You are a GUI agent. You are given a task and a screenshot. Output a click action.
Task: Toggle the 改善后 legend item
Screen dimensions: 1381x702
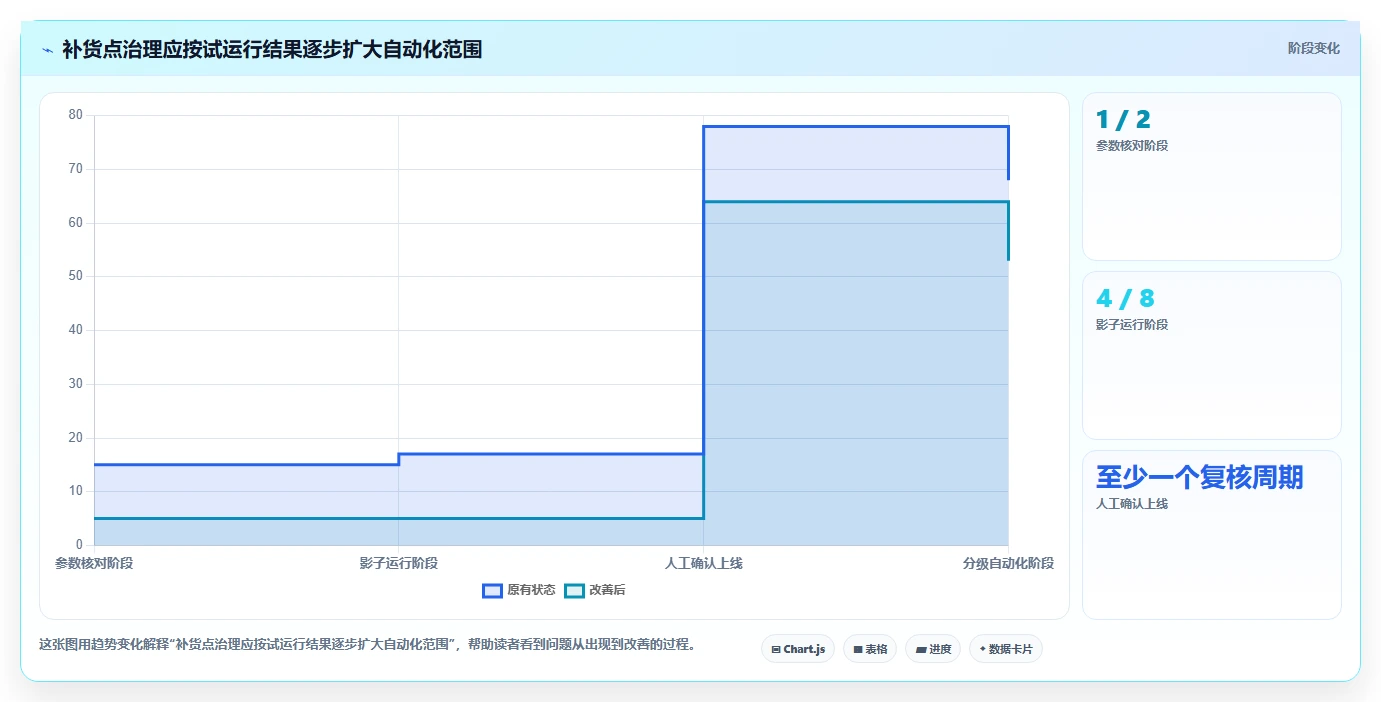595,590
